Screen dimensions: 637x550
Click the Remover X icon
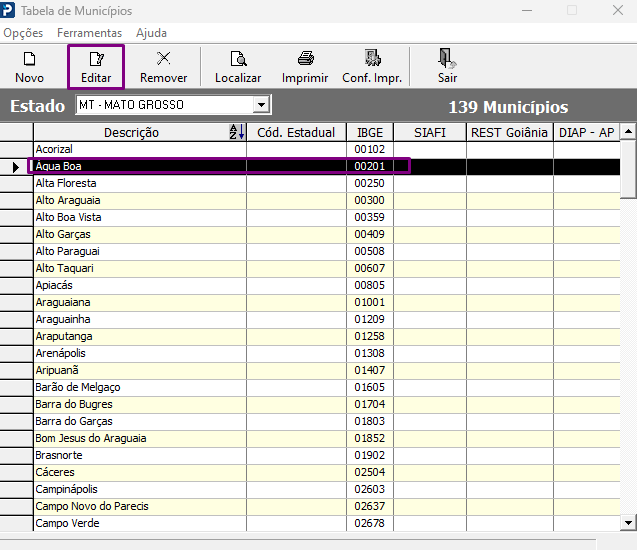coord(164,58)
